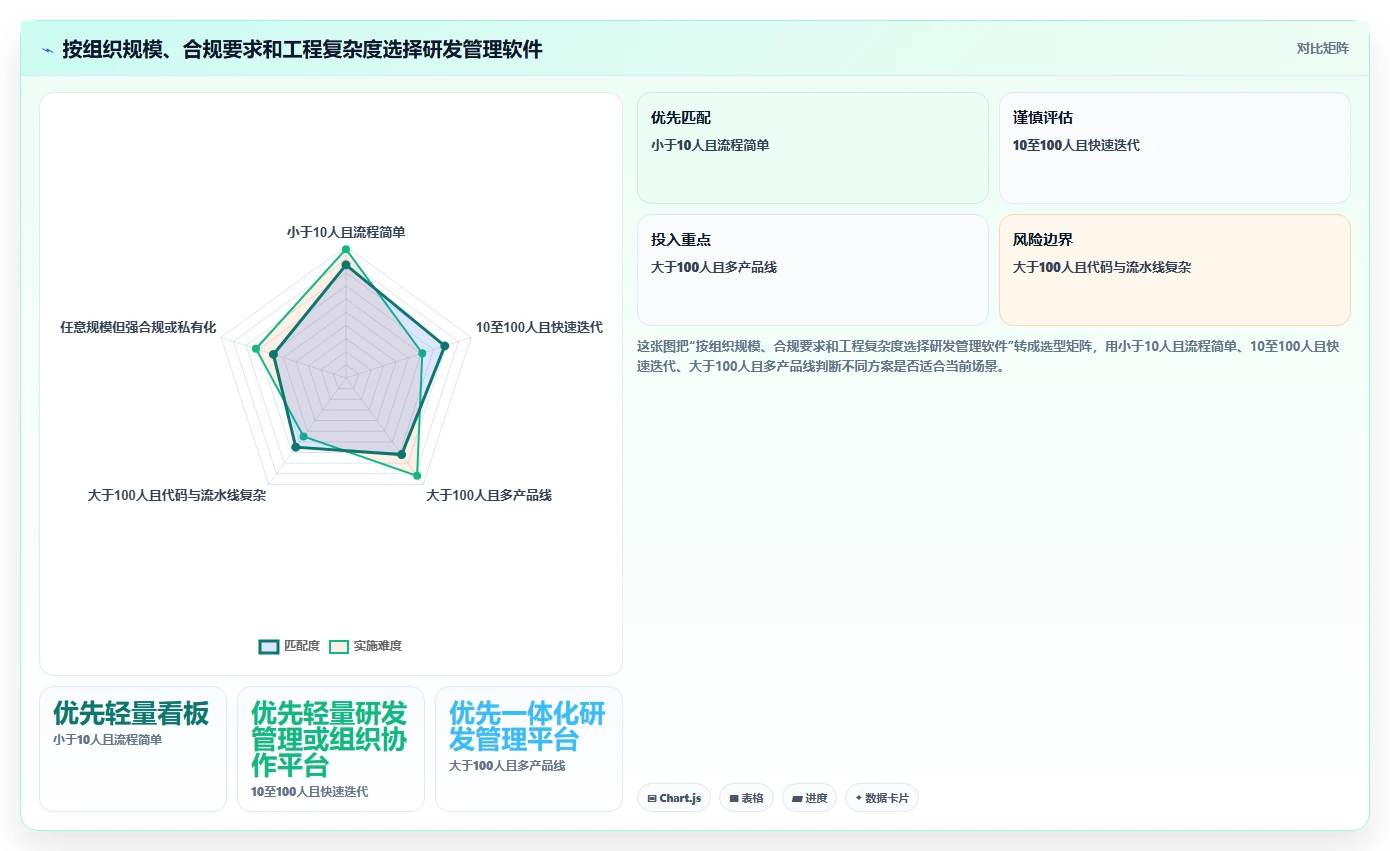Image resolution: width=1390 pixels, height=851 pixels.
Task: Click the outer 匹配度 point on the 大于100人且代码与流水线复杂 axis
Action: pyautogui.click(x=295, y=448)
